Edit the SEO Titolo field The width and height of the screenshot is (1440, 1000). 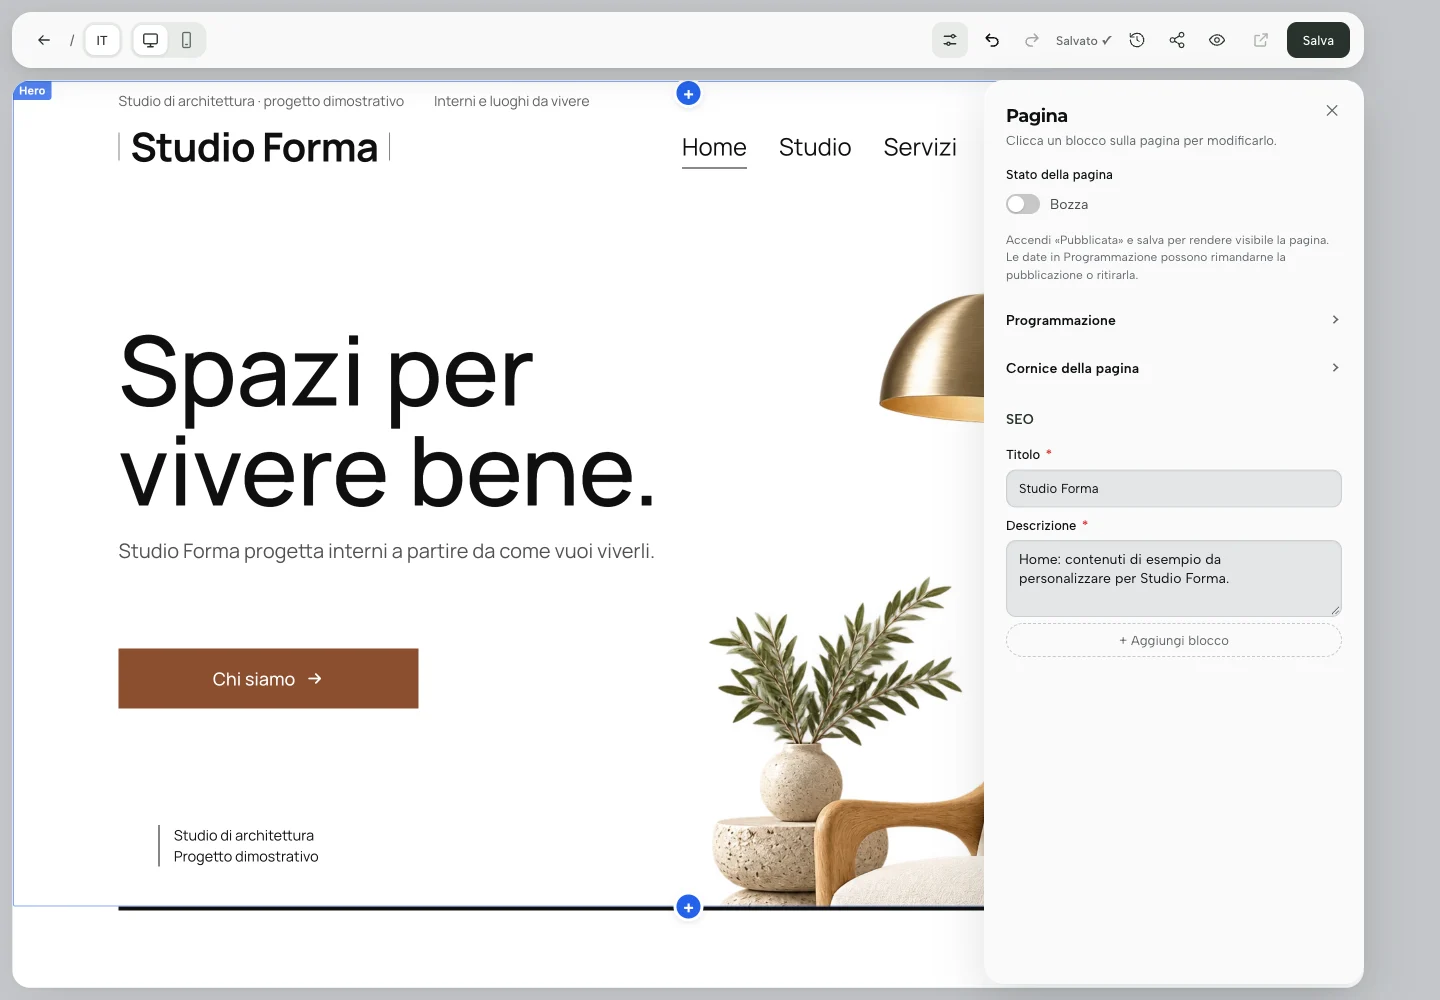(1173, 488)
